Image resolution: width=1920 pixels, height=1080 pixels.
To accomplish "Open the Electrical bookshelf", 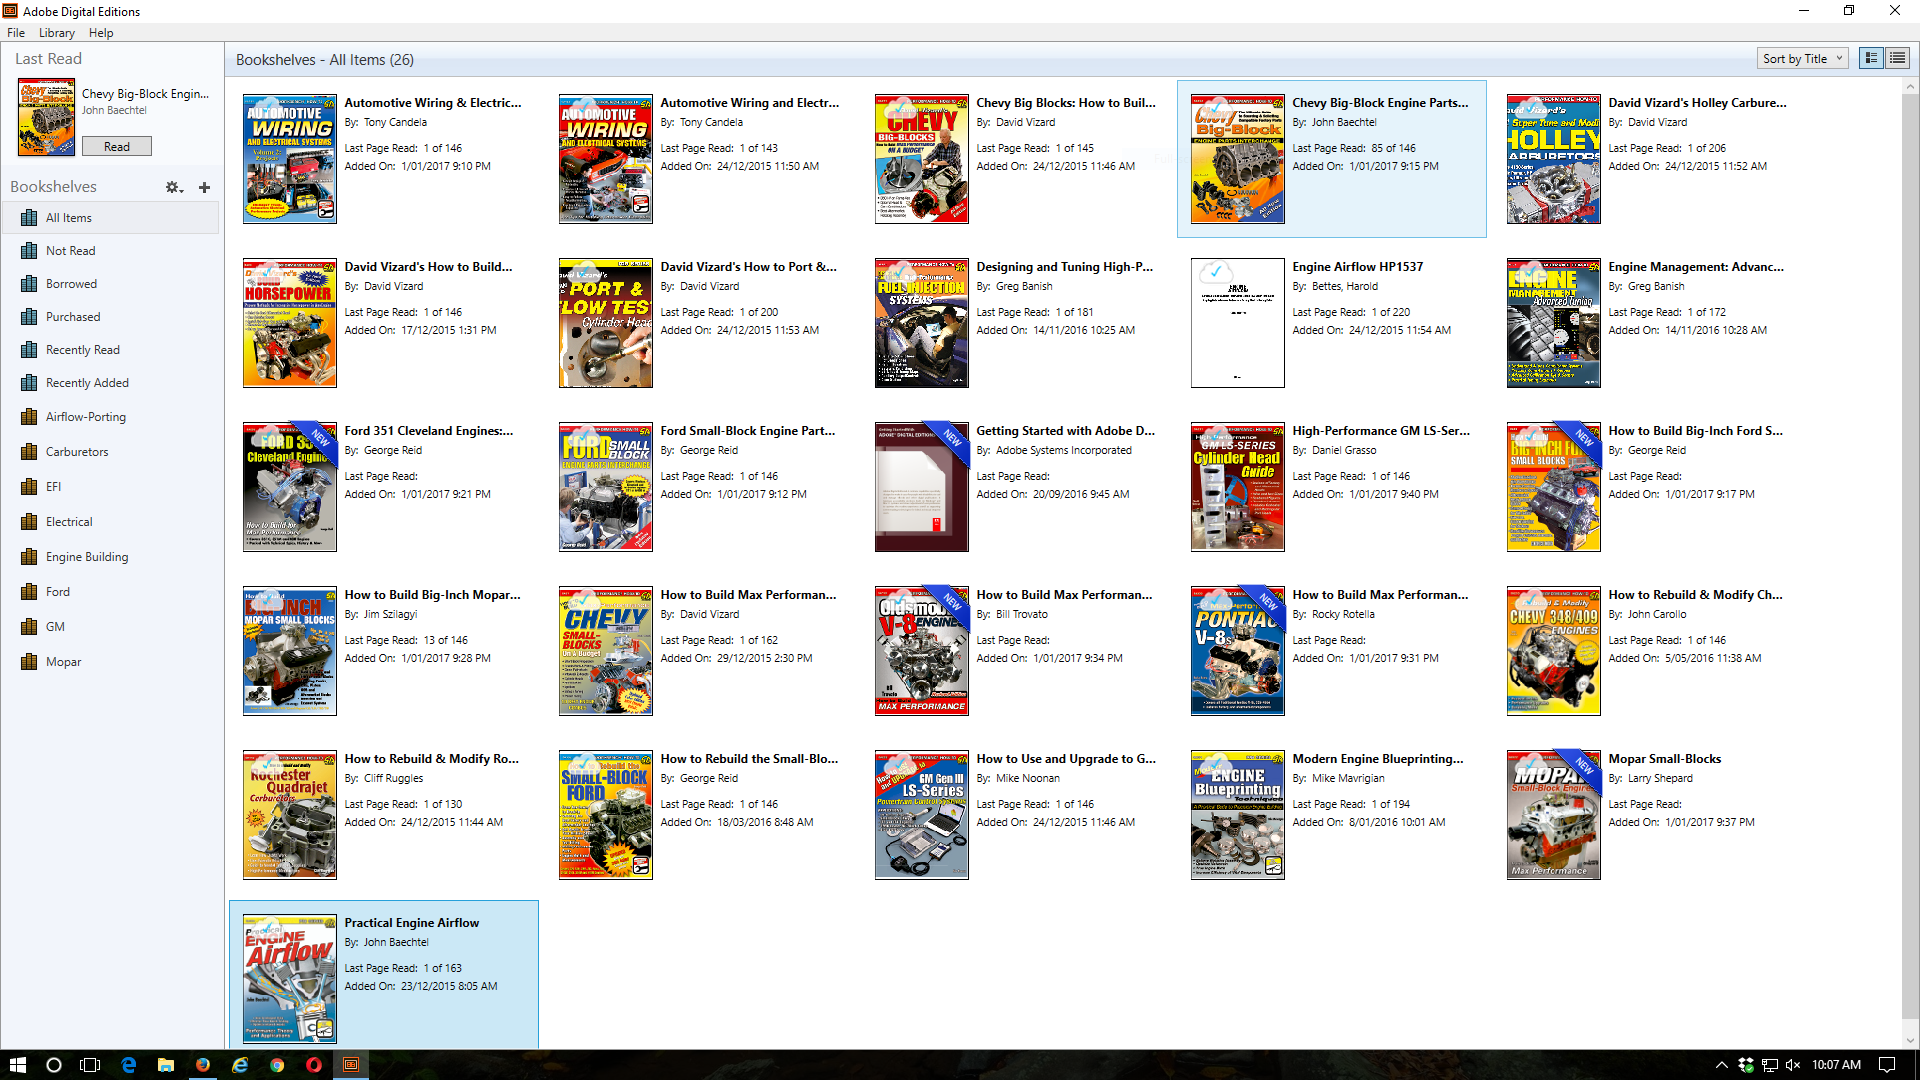I will click(x=110, y=522).
